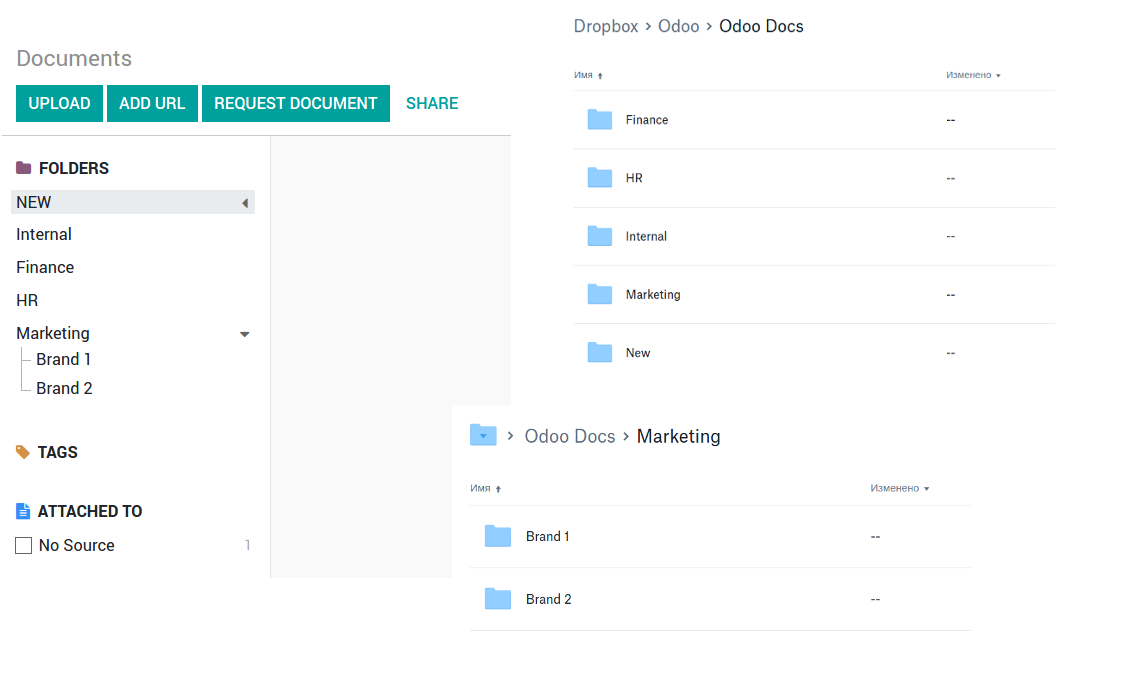Click the UPLOAD button
The image size is (1130, 700).
click(x=59, y=104)
